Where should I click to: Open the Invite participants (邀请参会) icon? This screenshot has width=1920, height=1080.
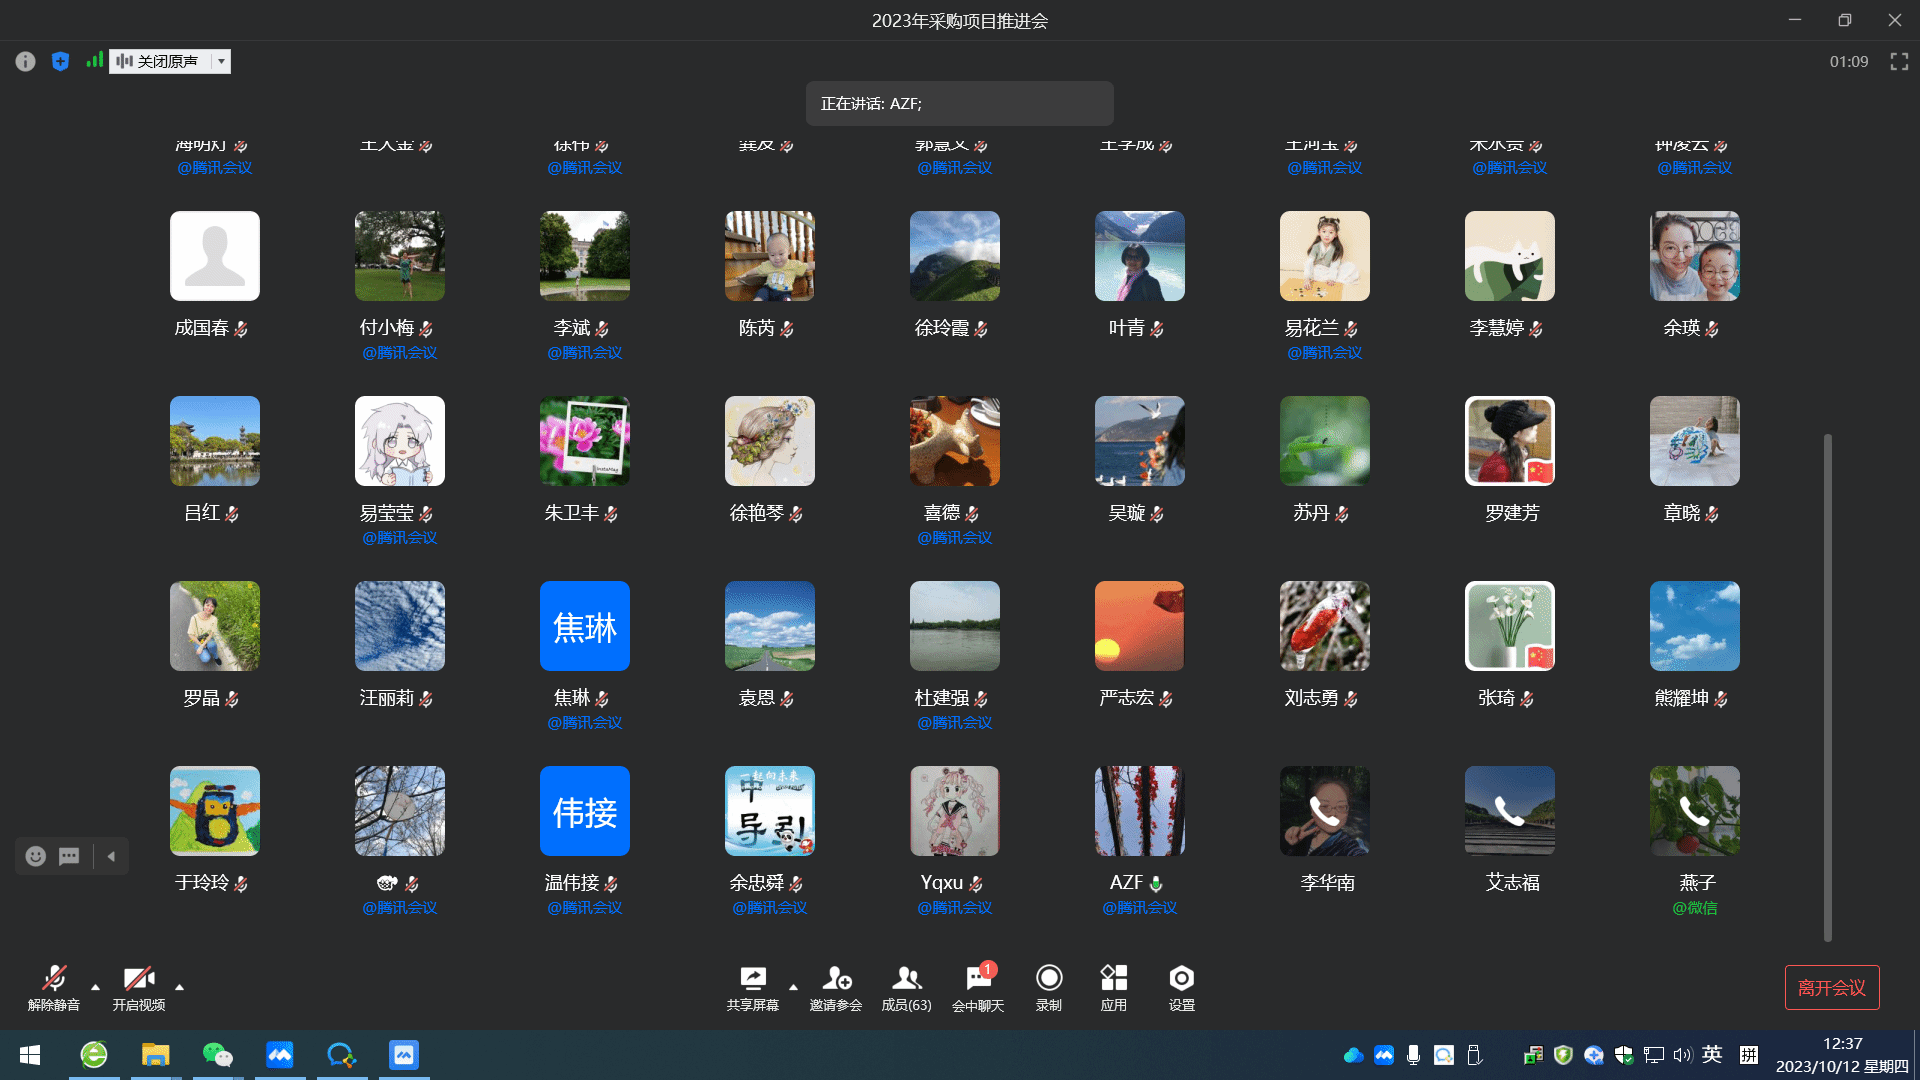pyautogui.click(x=836, y=987)
